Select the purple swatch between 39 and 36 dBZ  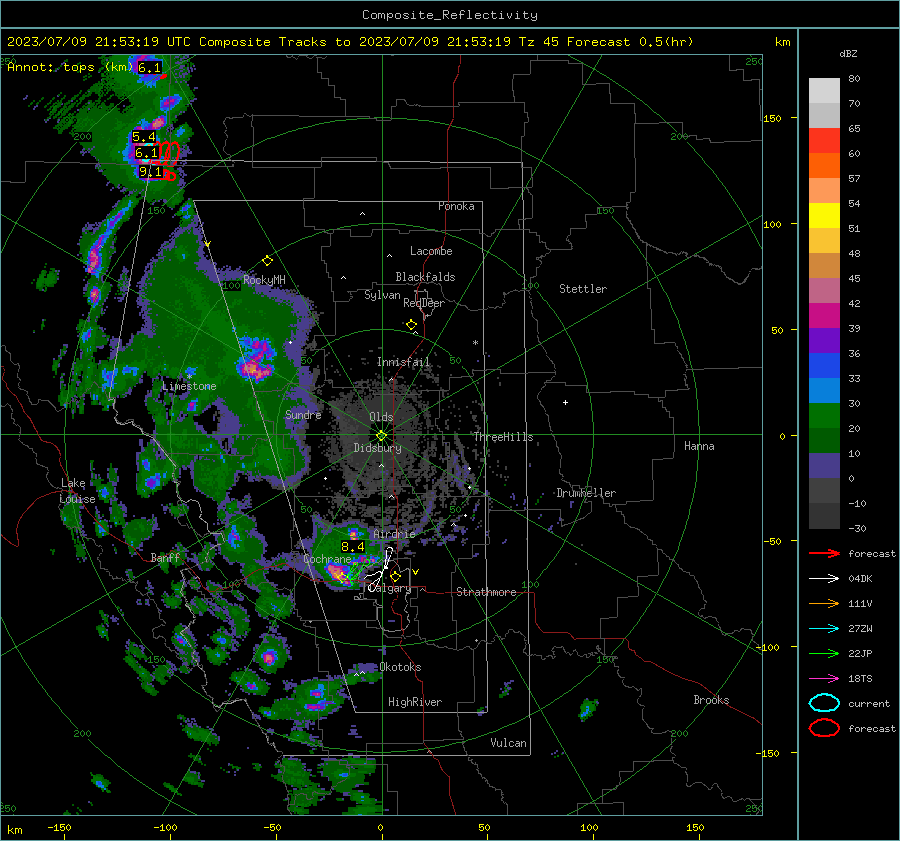click(824, 340)
